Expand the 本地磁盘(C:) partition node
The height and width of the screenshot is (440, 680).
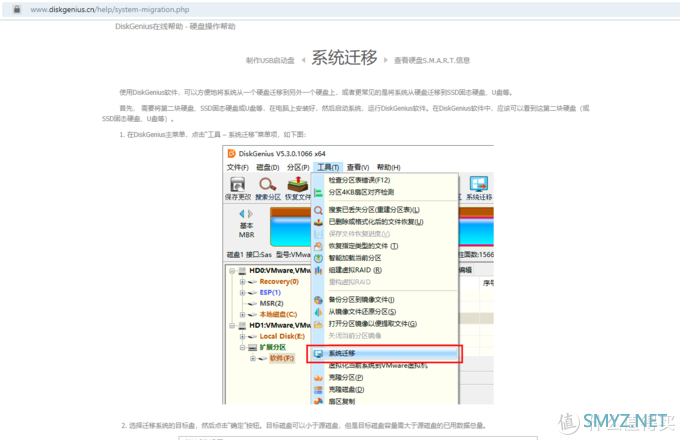[x=242, y=315]
